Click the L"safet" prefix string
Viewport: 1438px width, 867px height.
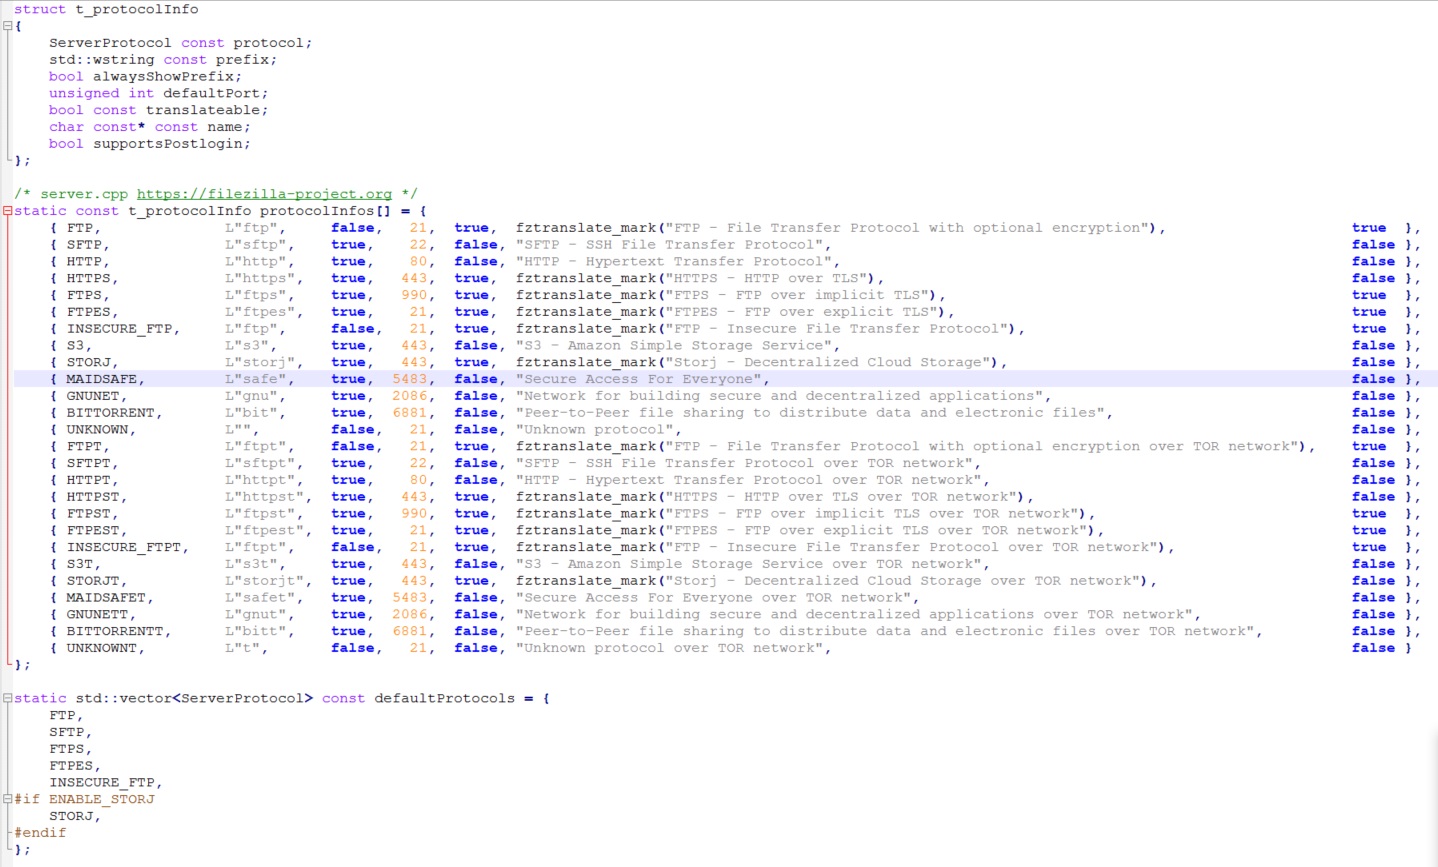click(x=260, y=598)
